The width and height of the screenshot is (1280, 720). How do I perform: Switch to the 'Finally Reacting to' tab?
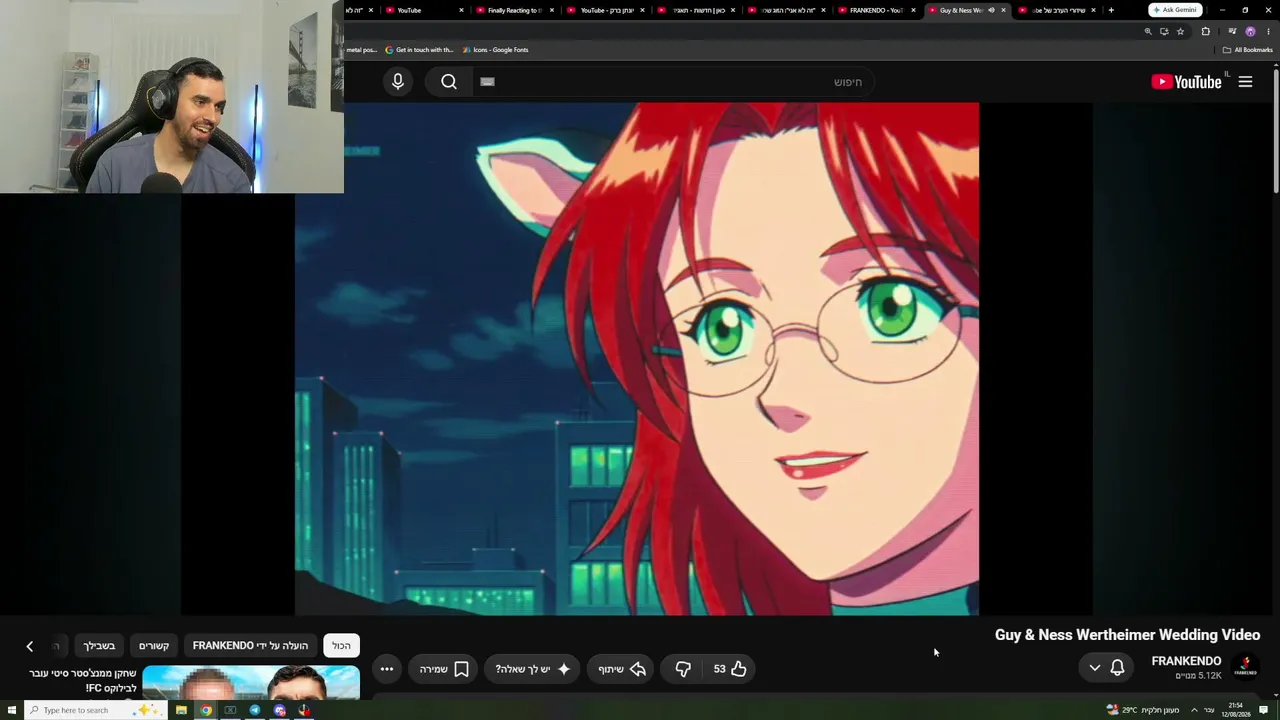514,10
